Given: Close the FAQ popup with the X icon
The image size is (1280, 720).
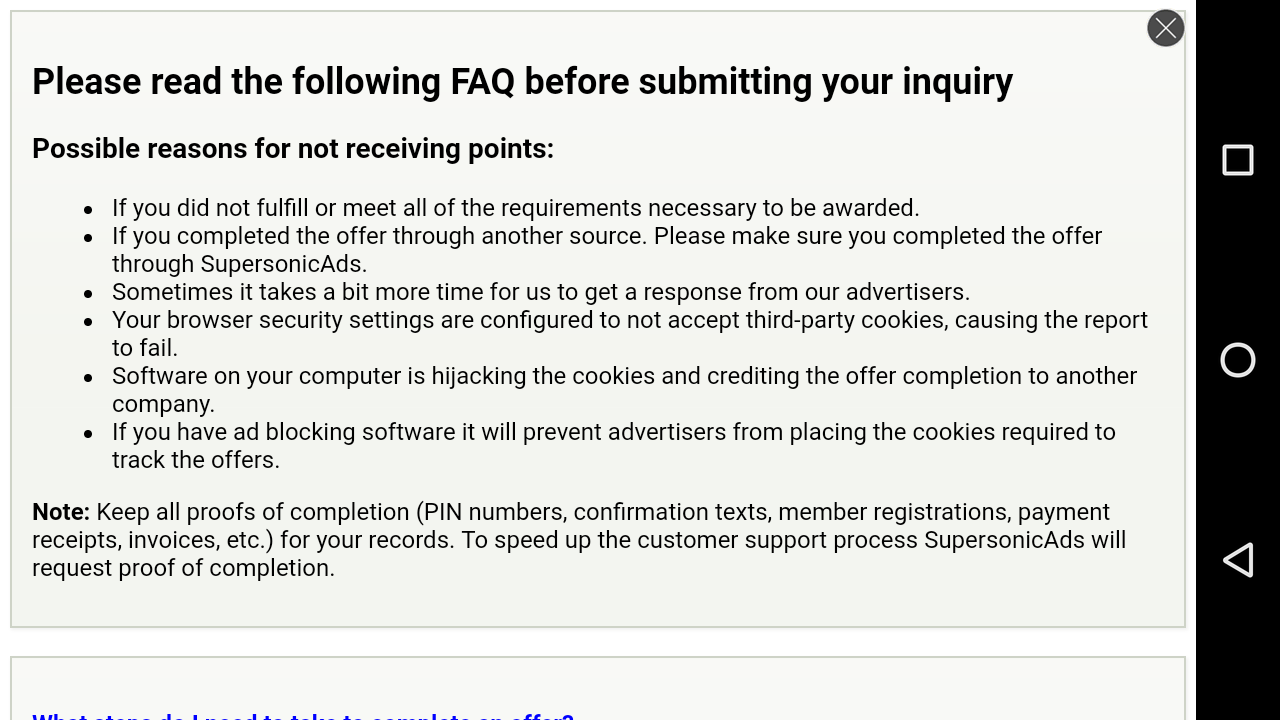Looking at the screenshot, I should click(1165, 28).
